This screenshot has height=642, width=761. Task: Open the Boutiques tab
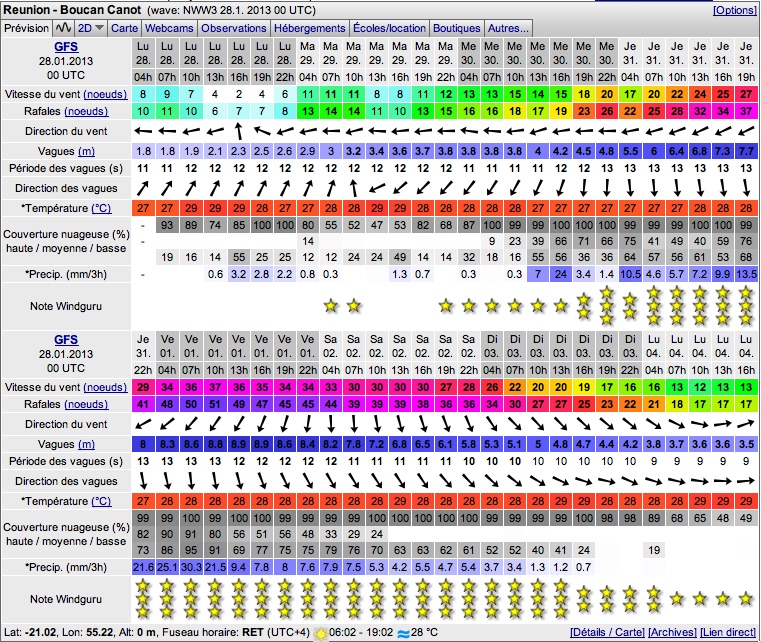459,29
